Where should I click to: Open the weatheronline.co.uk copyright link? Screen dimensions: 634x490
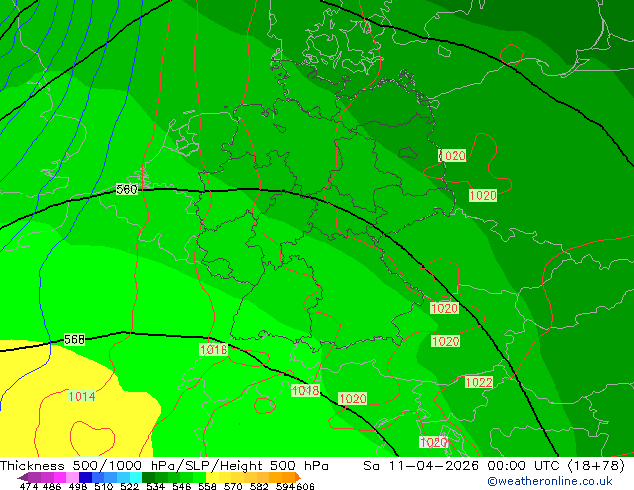[549, 481]
